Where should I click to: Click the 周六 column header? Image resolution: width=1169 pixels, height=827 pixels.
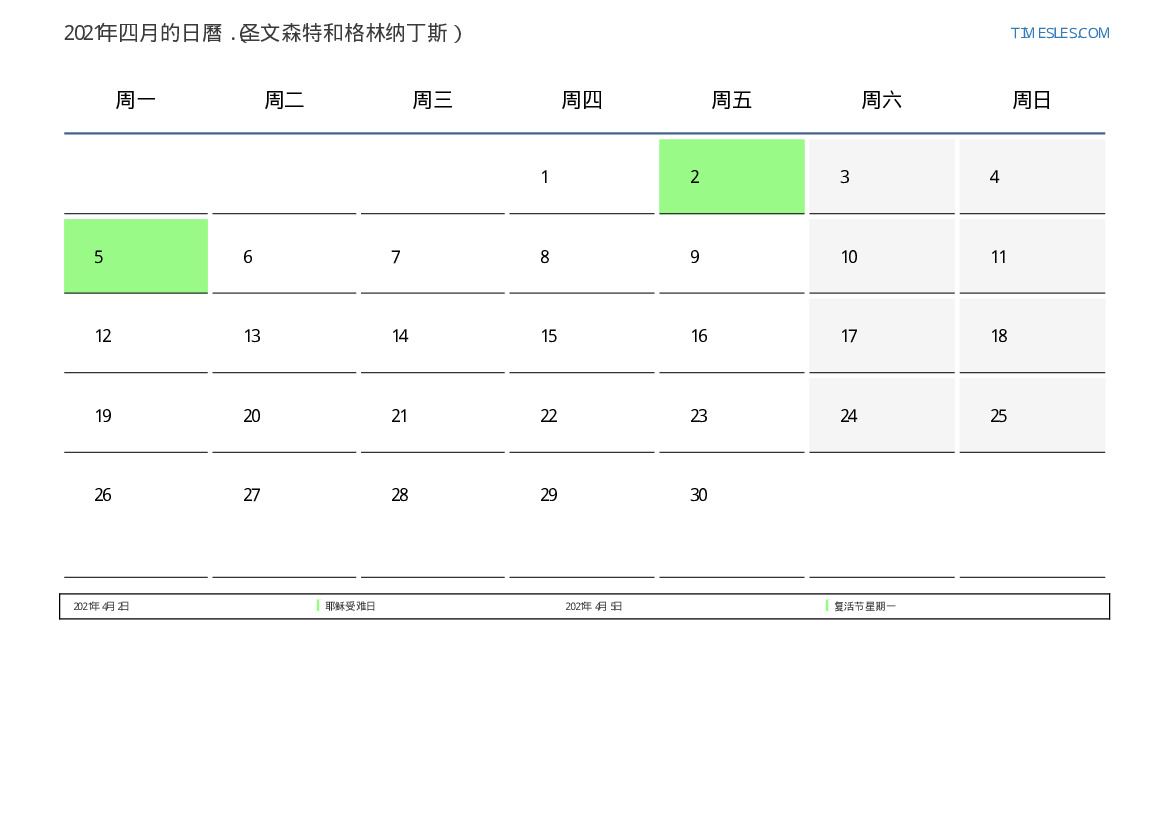[881, 100]
